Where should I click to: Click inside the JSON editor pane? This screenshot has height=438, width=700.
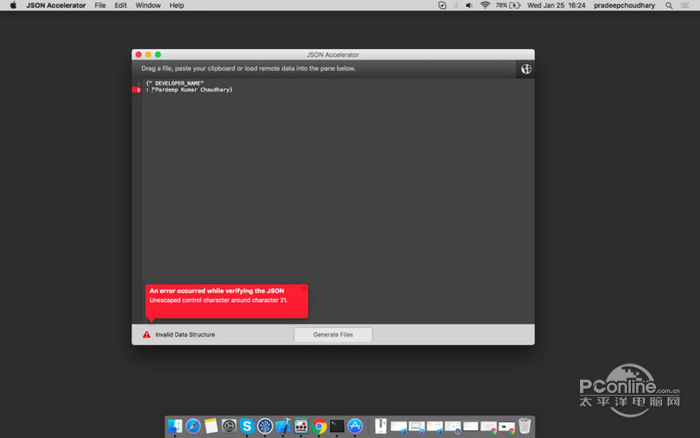click(338, 201)
